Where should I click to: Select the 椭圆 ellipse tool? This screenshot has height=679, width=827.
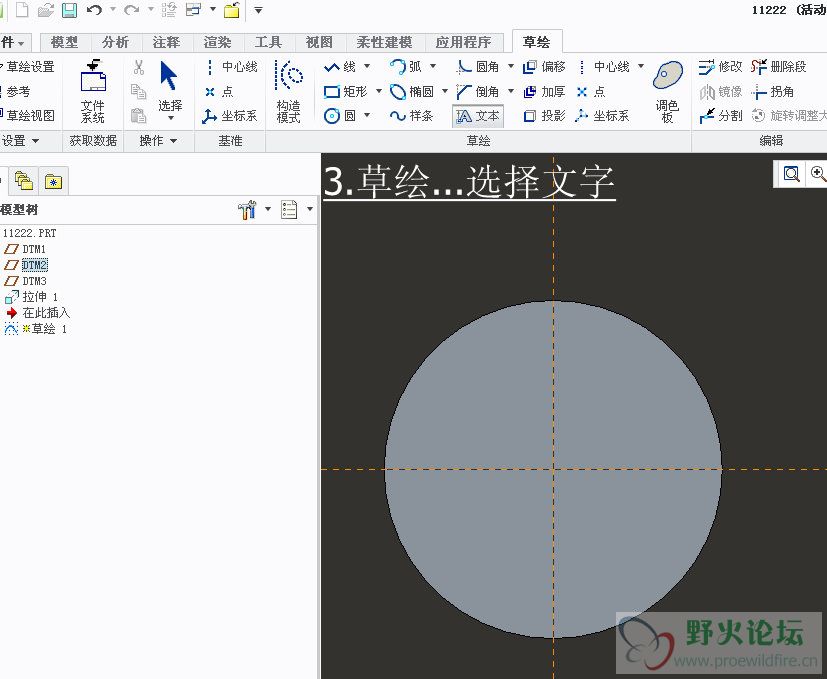(412, 91)
